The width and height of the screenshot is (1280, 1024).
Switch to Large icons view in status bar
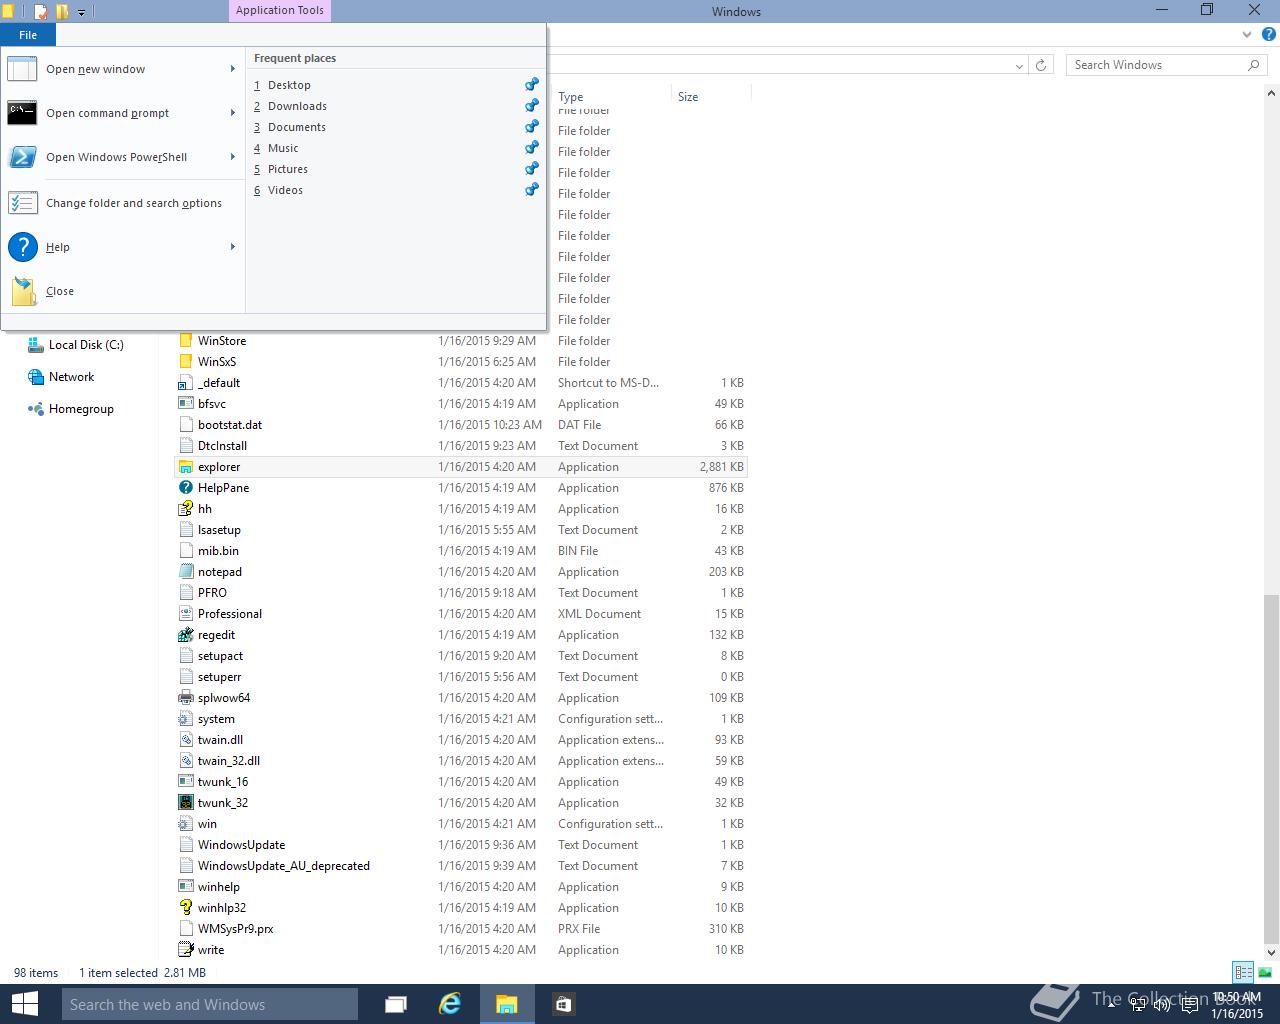point(1265,972)
